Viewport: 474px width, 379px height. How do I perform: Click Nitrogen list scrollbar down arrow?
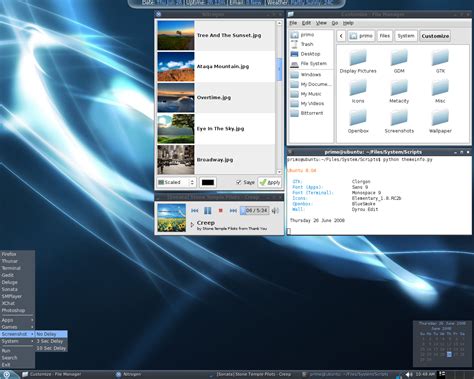[279, 172]
